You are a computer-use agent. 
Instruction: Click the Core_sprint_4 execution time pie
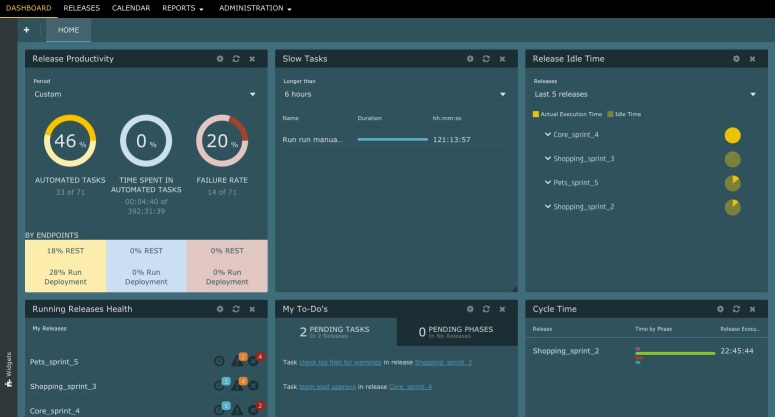pyautogui.click(x=732, y=135)
